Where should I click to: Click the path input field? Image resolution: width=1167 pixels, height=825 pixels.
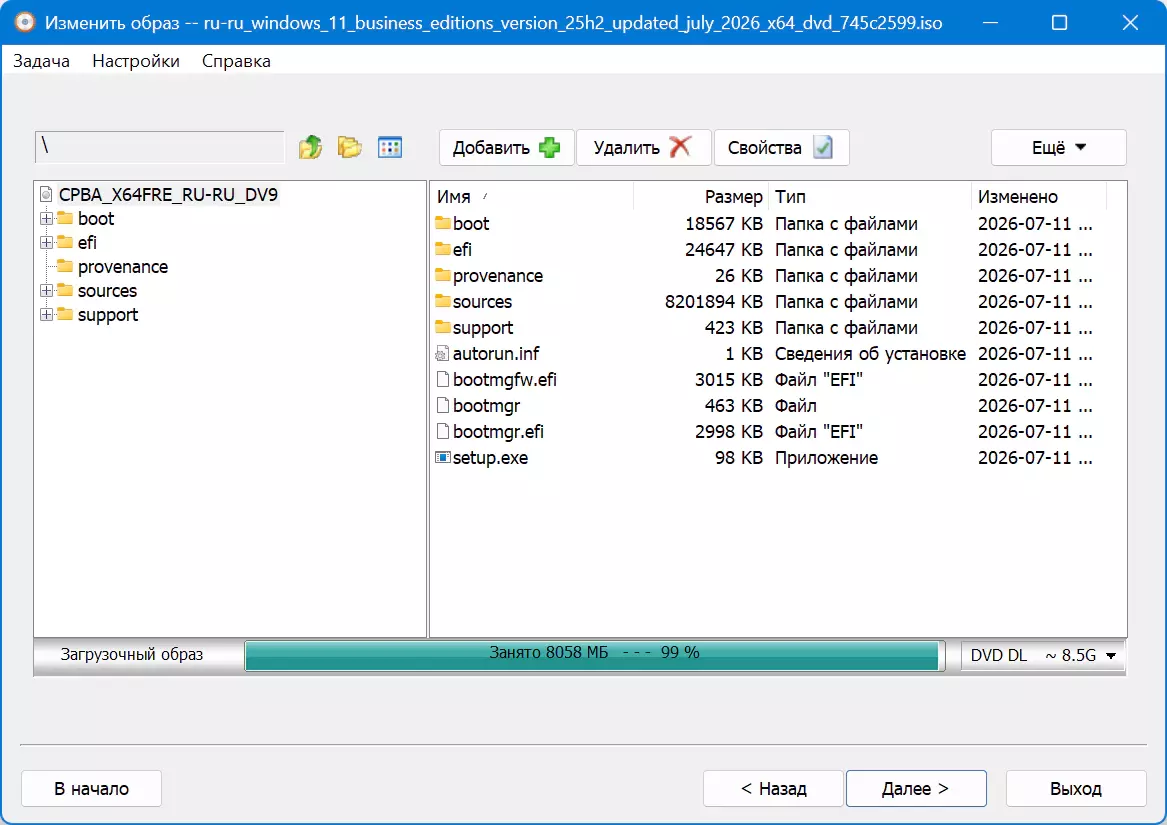159,147
